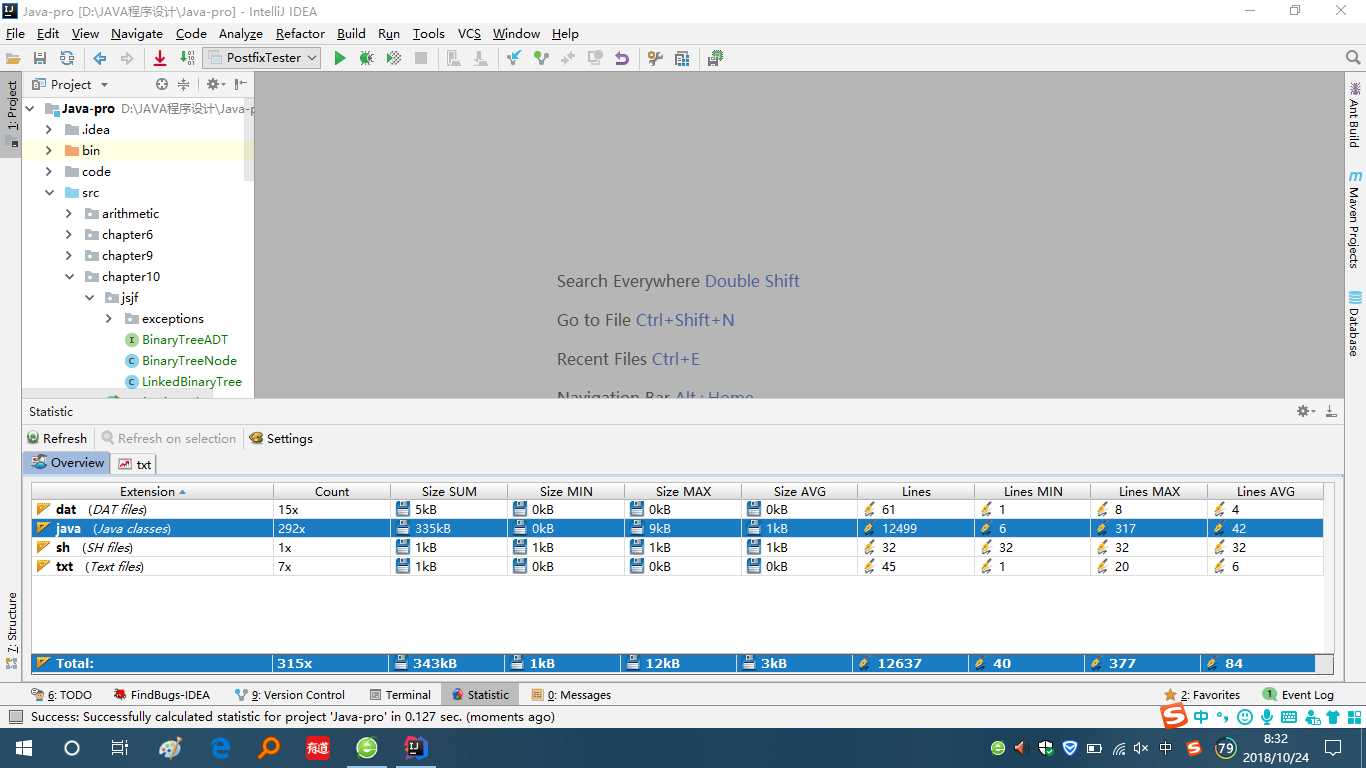
Task: Open the BinaryTreeNode class
Action: click(x=189, y=360)
